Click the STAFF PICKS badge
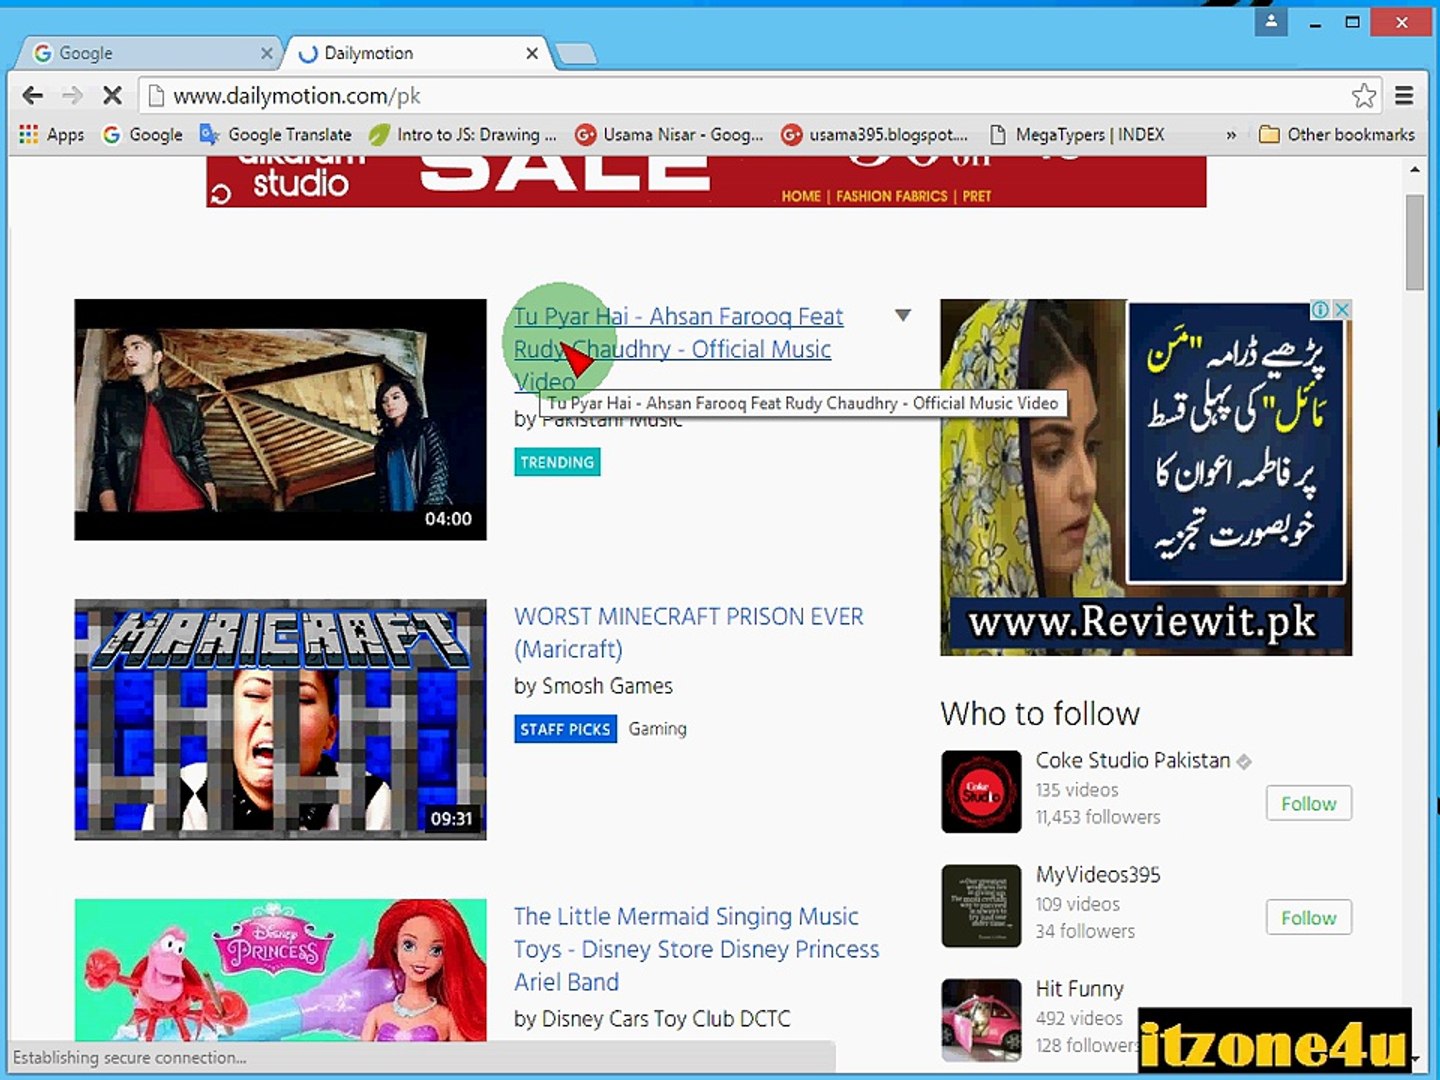 [565, 729]
